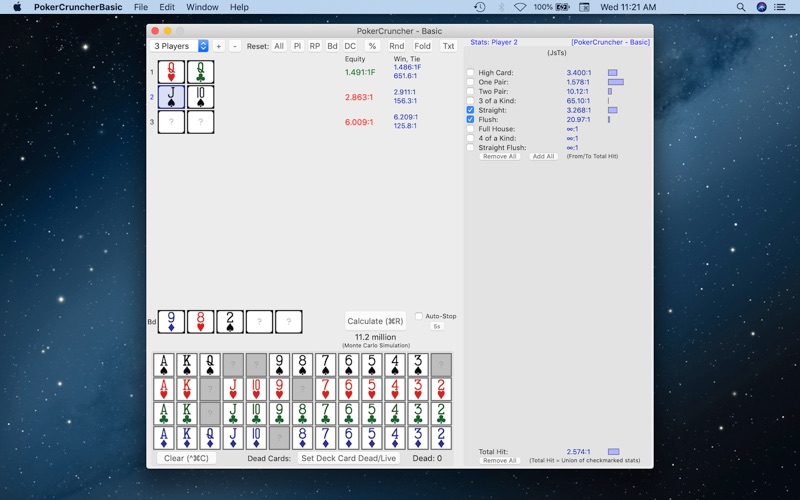This screenshot has height=500, width=800.
Task: Select Player 2's Jack of spades card
Action: [x=171, y=97]
